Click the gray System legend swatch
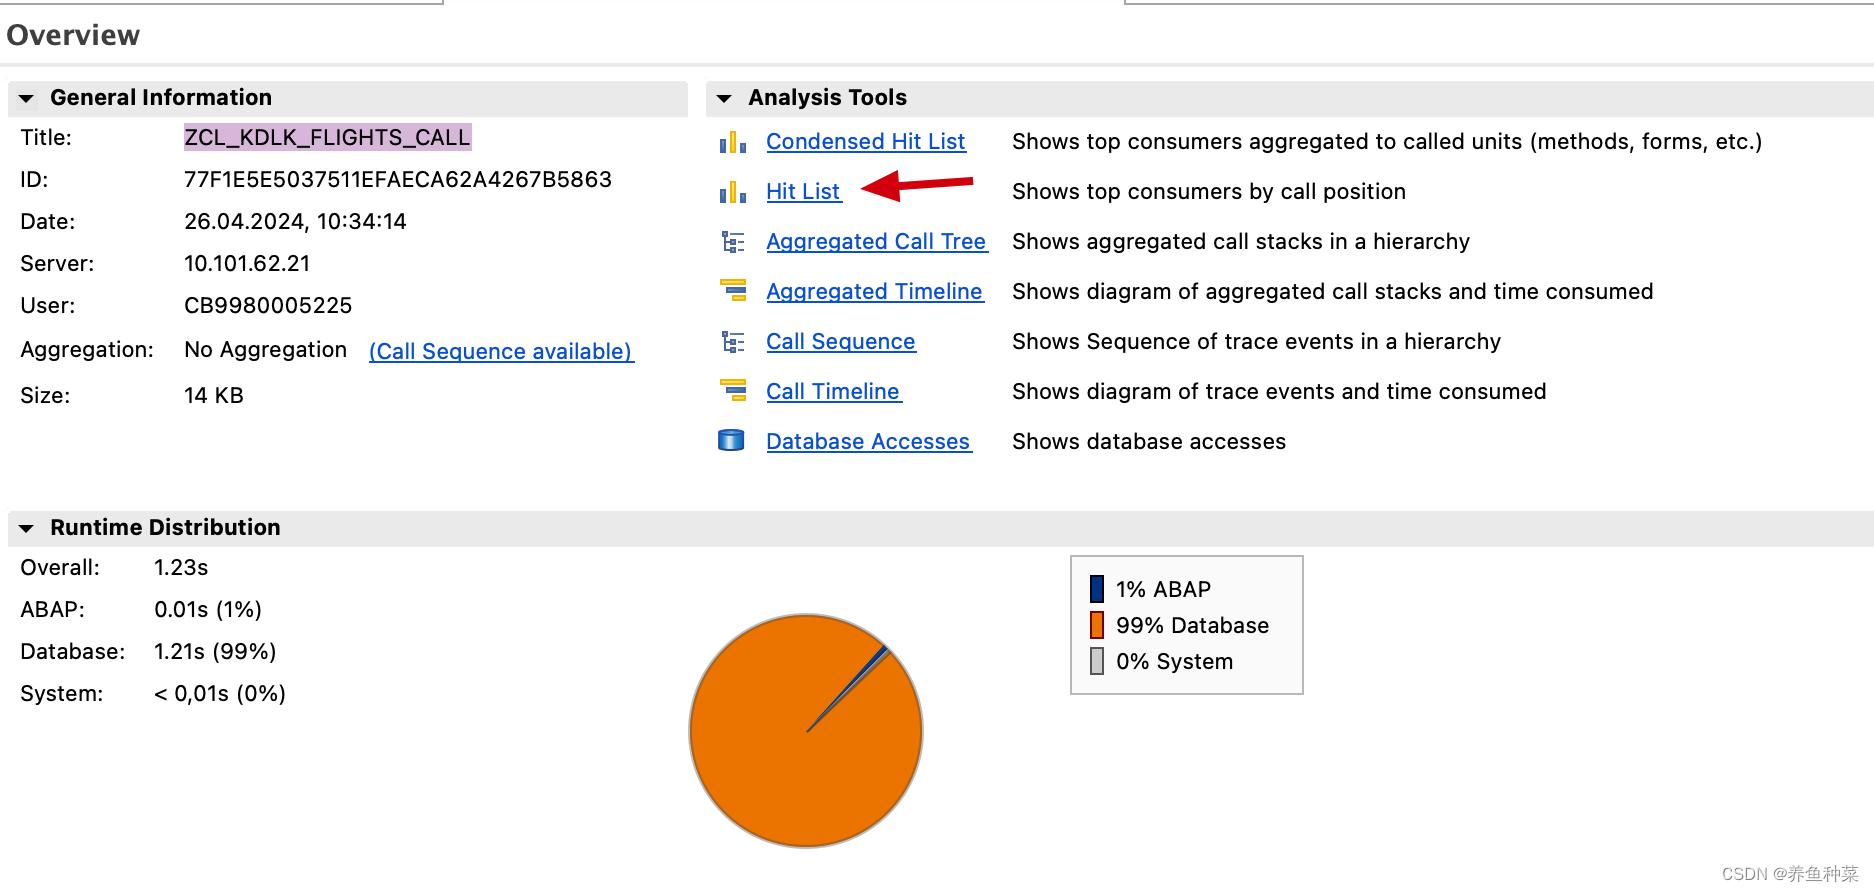This screenshot has width=1874, height=892. [1097, 661]
